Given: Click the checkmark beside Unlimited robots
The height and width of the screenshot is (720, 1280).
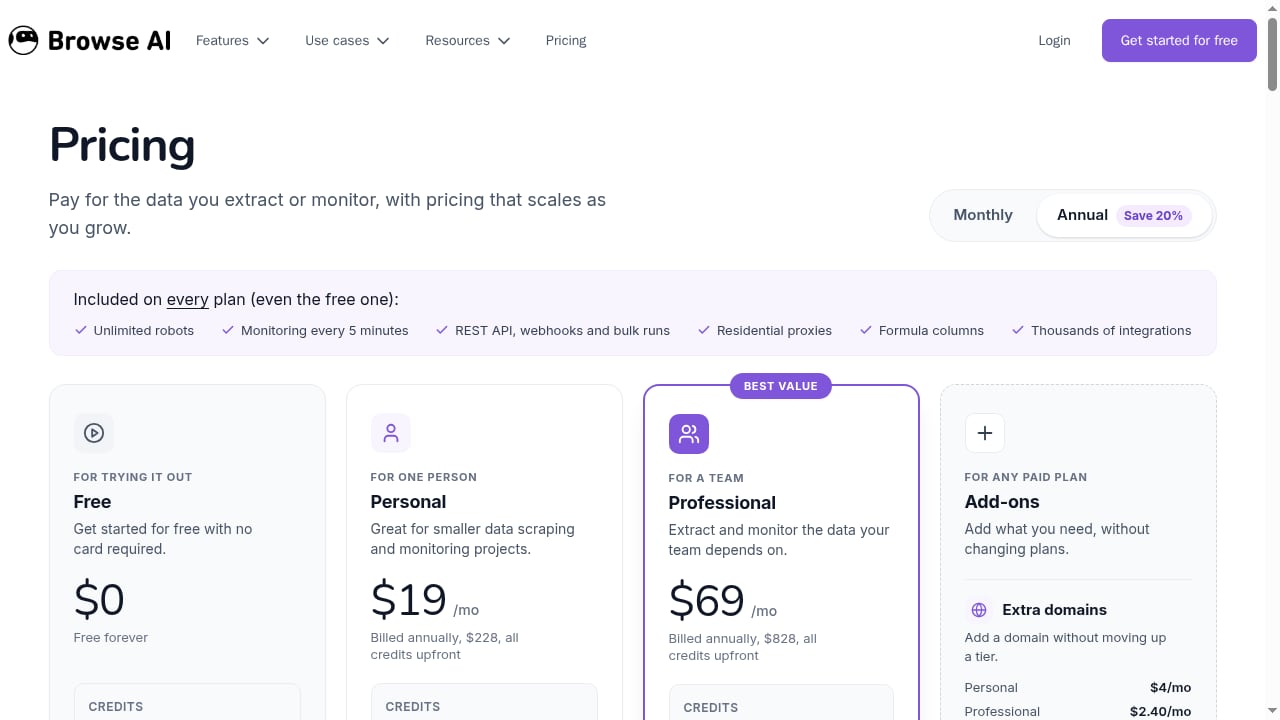Looking at the screenshot, I should point(81,330).
